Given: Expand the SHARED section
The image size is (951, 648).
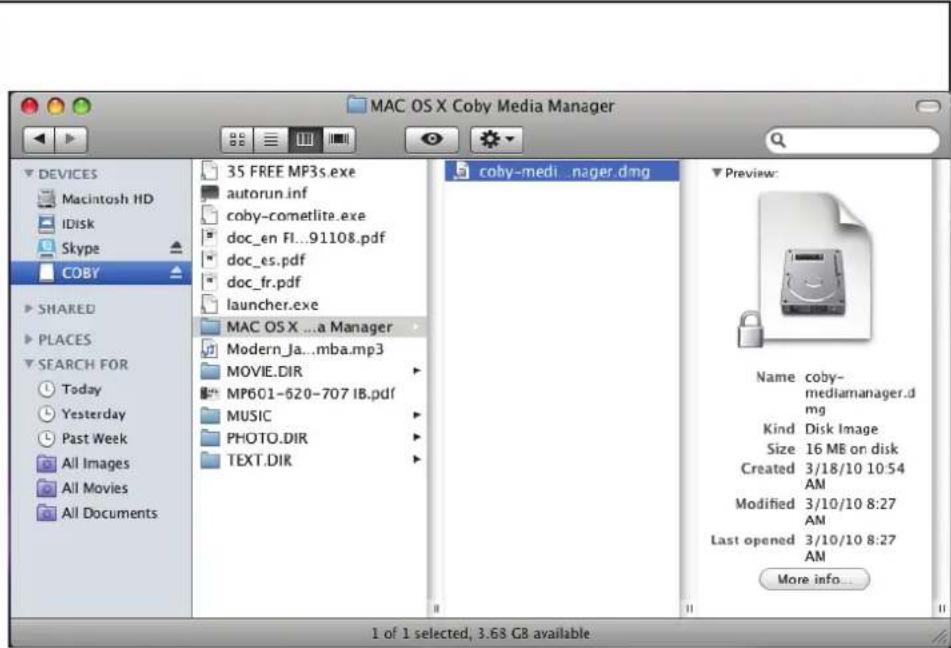Looking at the screenshot, I should pos(29,309).
